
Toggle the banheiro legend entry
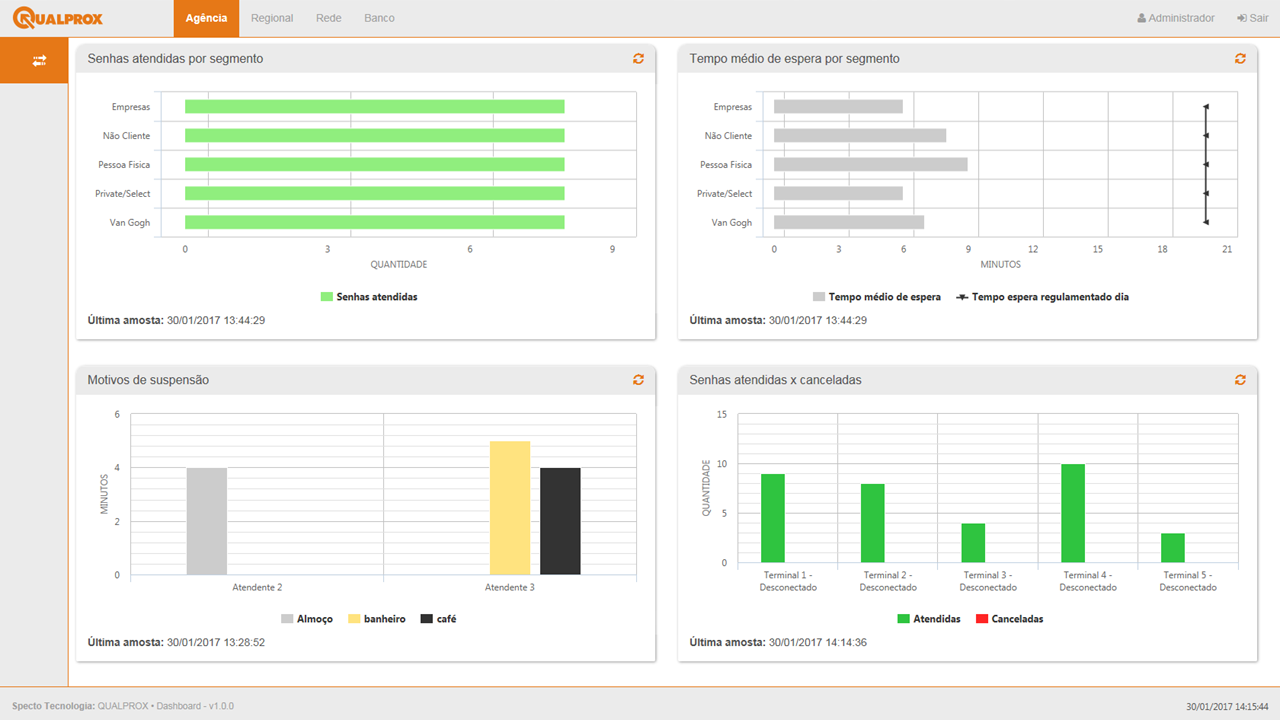pyautogui.click(x=377, y=619)
